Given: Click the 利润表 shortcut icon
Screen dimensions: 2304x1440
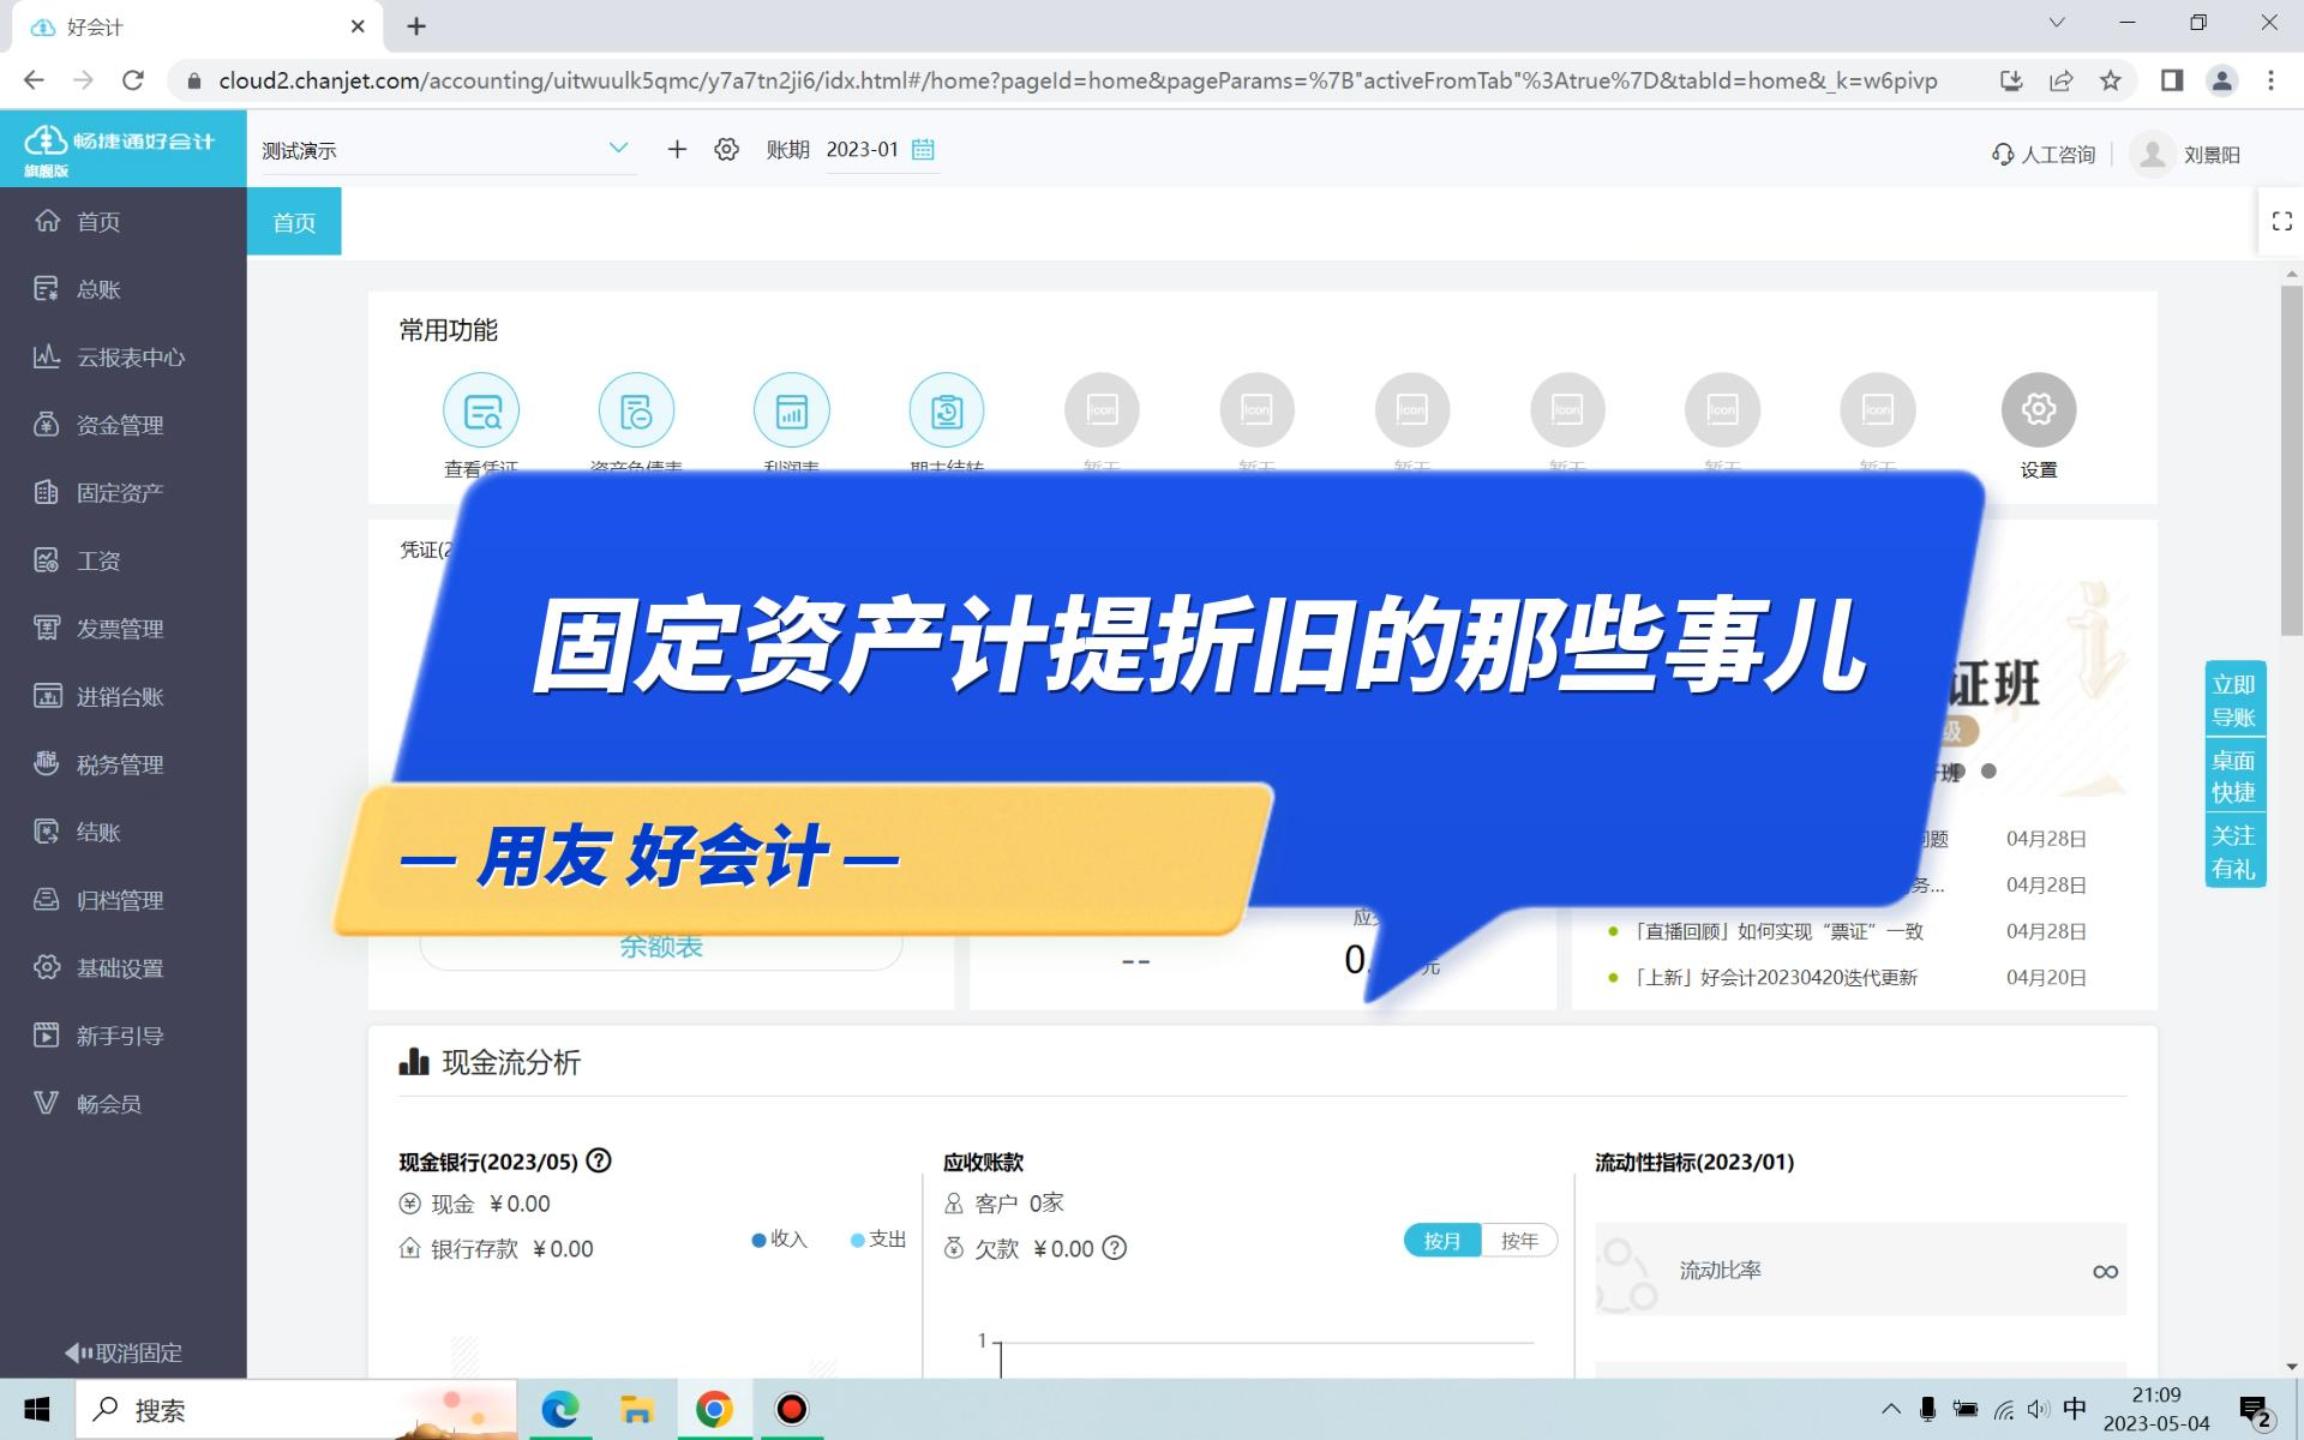Looking at the screenshot, I should [791, 410].
